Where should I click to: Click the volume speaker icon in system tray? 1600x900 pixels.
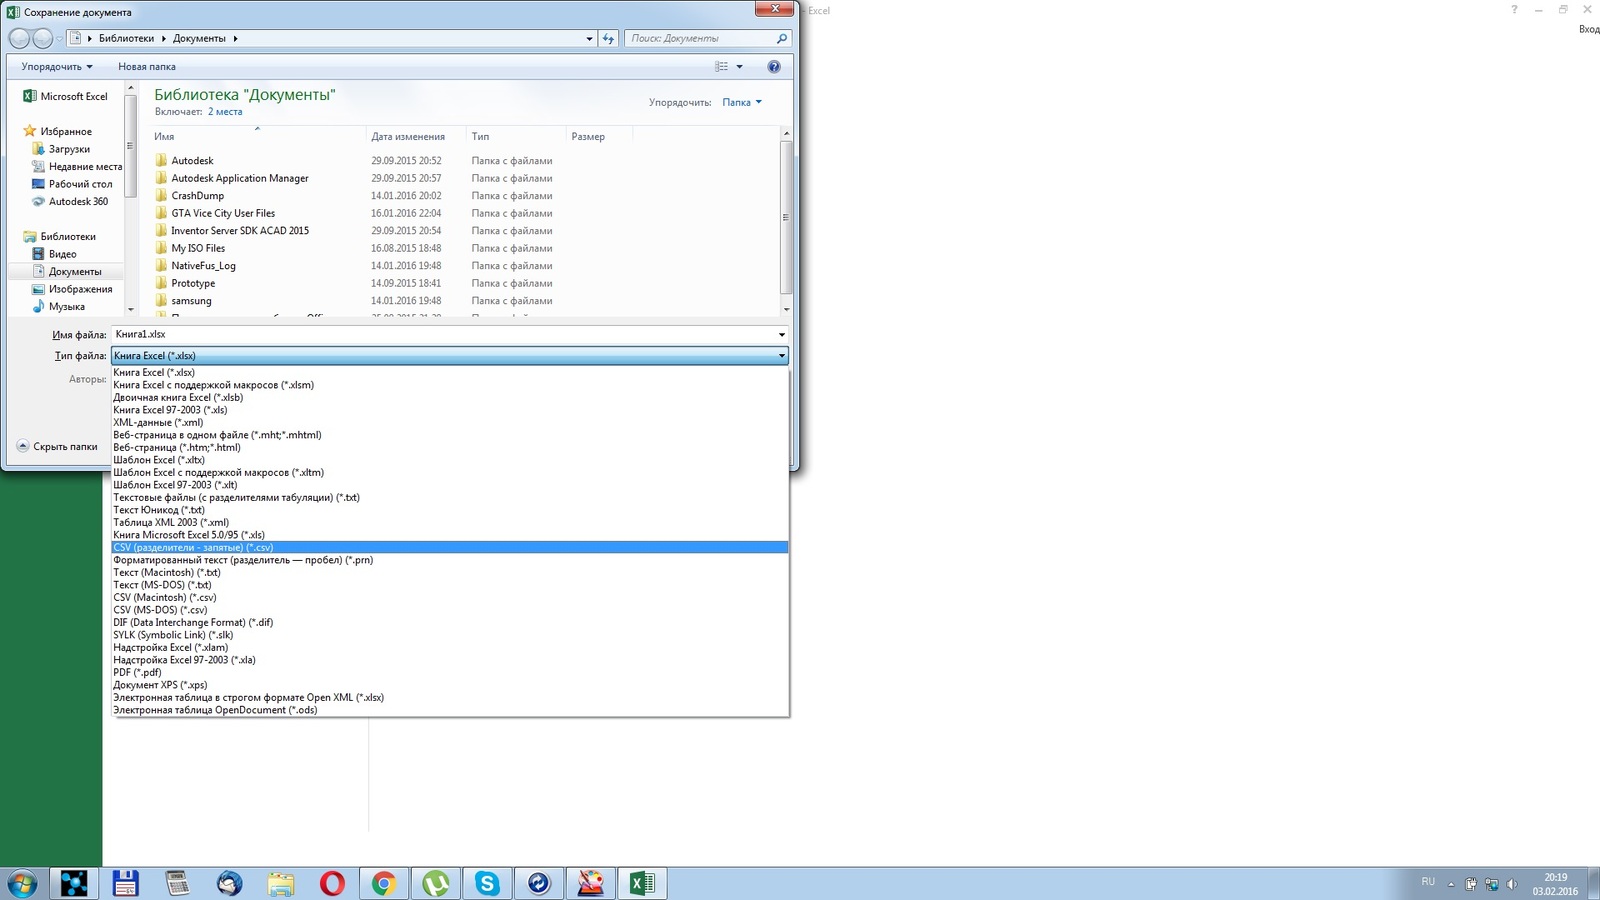coord(1512,884)
